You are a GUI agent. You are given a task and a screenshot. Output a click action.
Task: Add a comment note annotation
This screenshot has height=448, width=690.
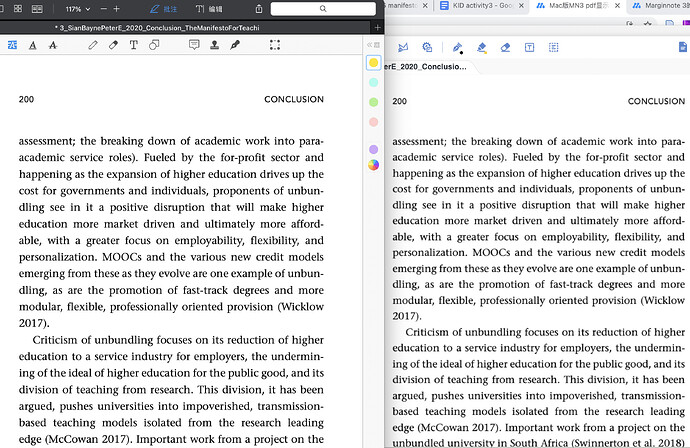tap(194, 45)
